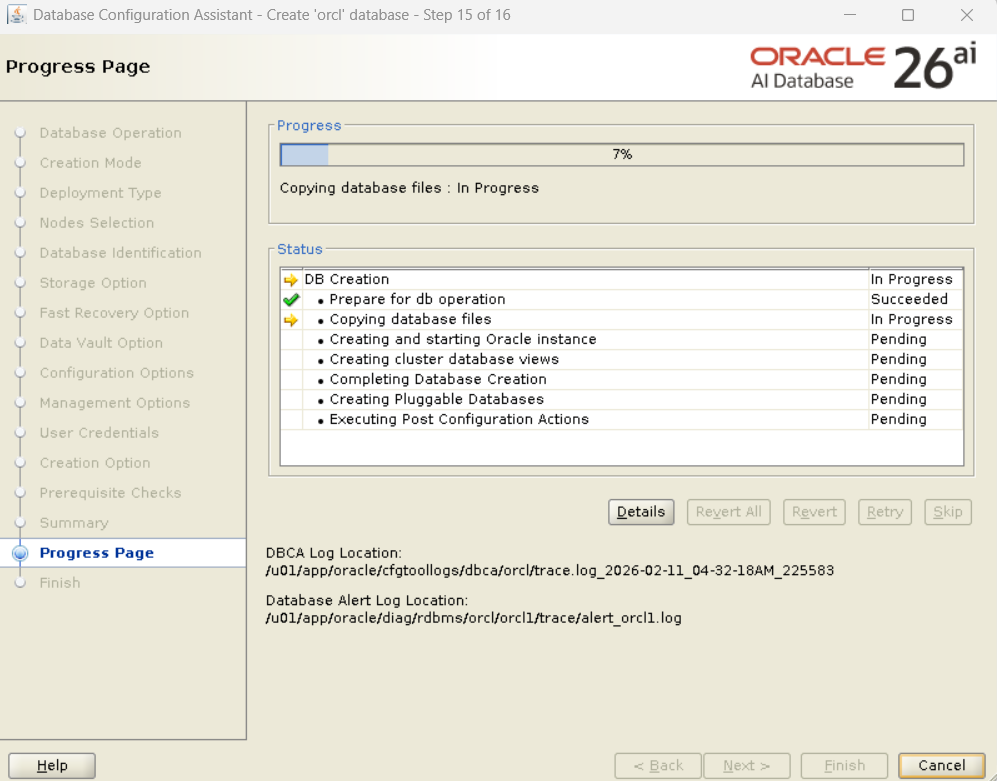Click the DBCA log location path
Screen dimensions: 997x781
[x=549, y=571]
